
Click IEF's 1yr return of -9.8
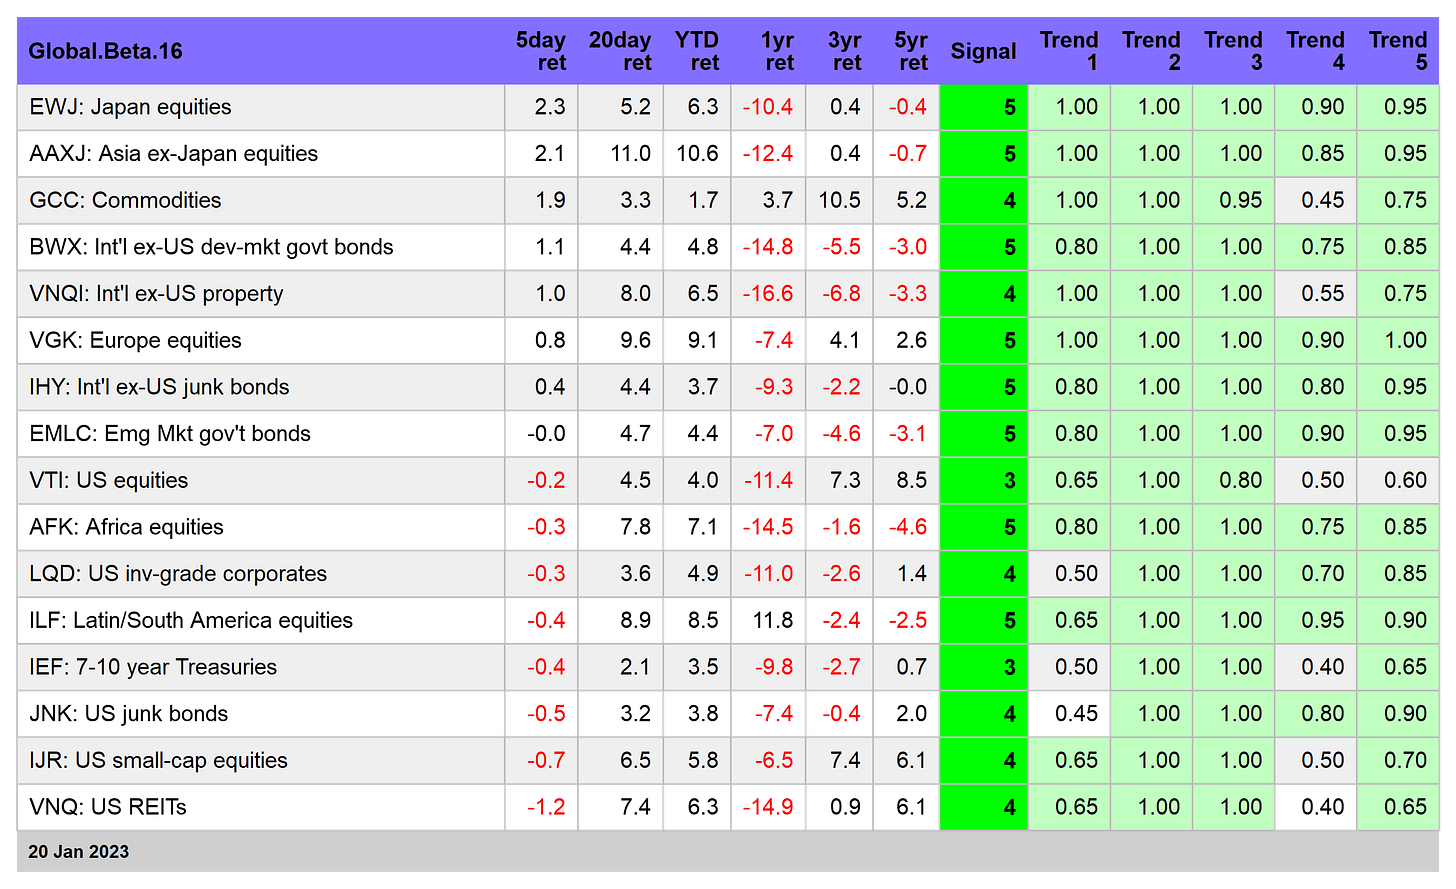click(x=774, y=667)
